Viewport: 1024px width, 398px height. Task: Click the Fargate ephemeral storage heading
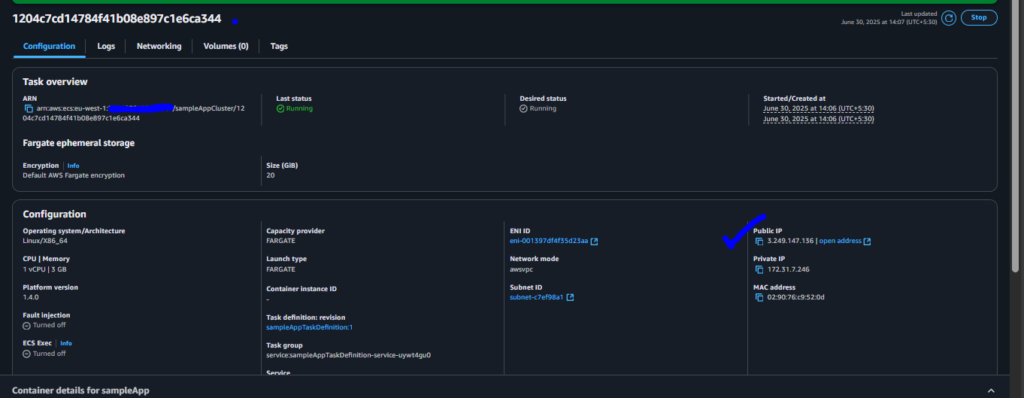[x=78, y=142]
